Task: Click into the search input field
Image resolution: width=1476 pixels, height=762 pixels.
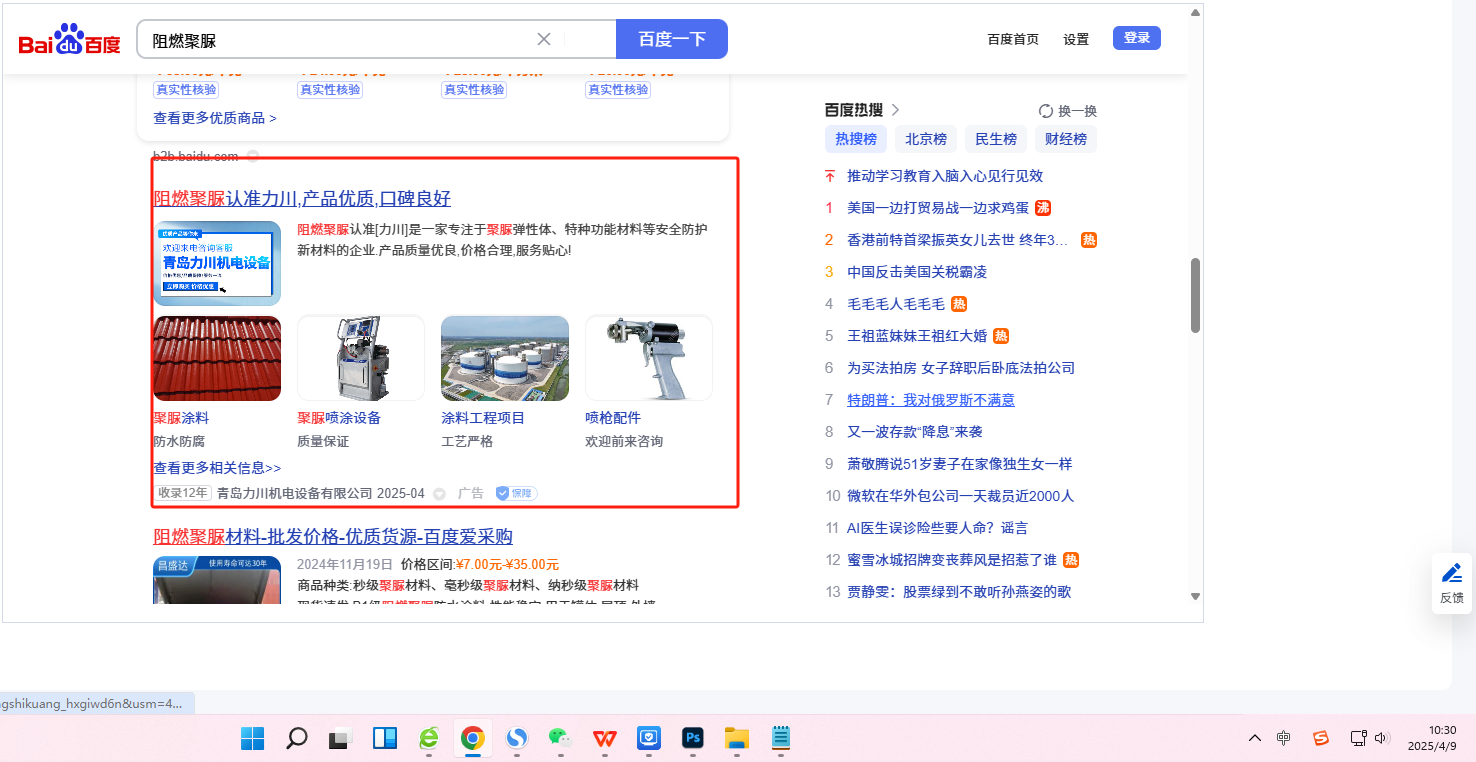Action: pyautogui.click(x=340, y=40)
